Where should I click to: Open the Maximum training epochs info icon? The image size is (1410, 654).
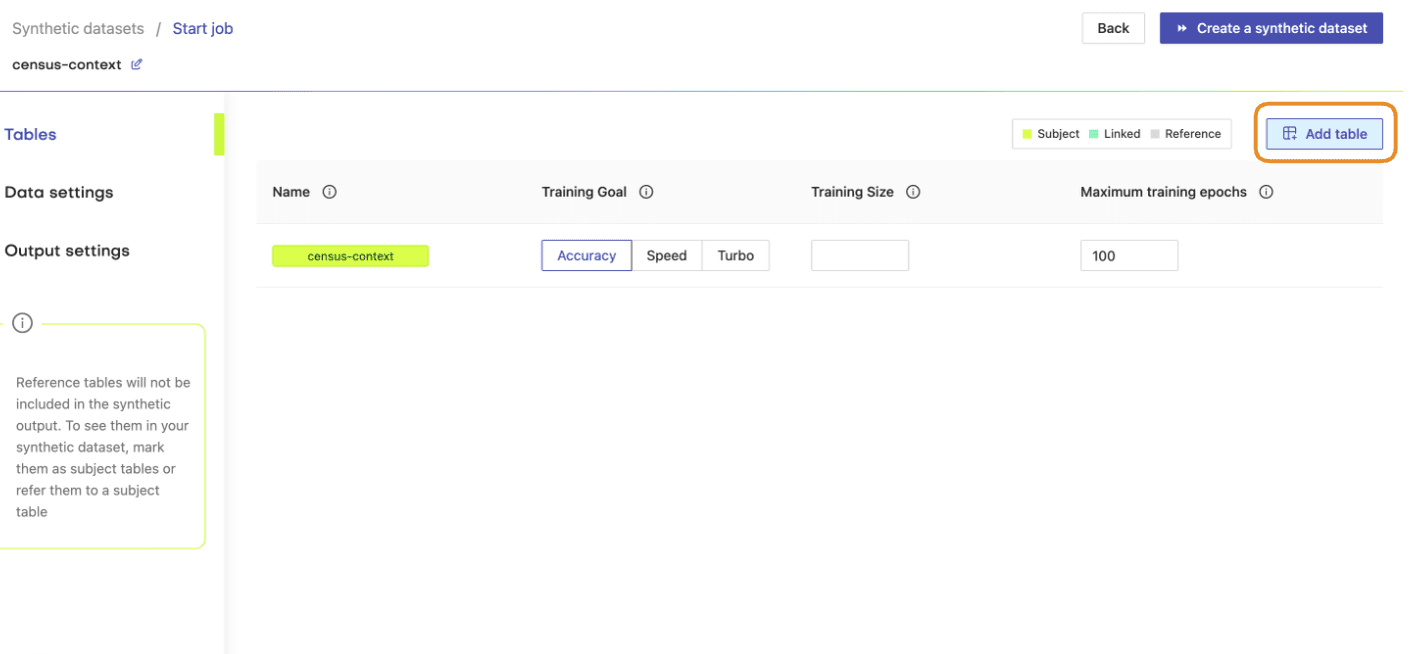coord(1266,192)
